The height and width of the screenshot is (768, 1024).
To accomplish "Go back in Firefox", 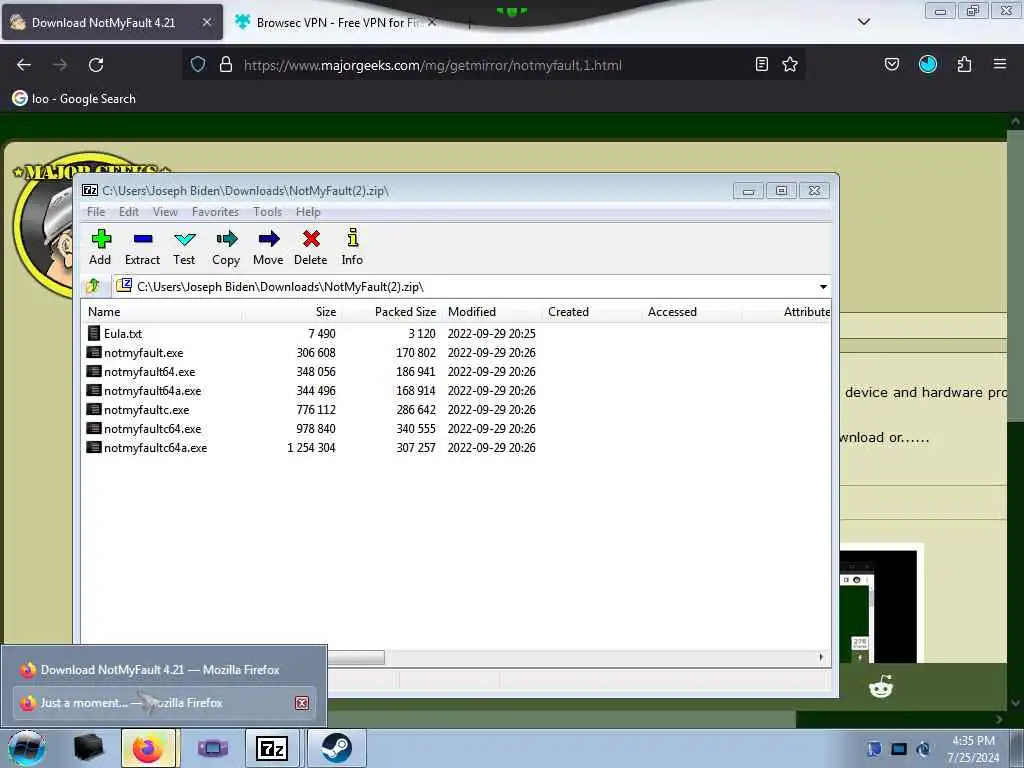I will coord(24,65).
